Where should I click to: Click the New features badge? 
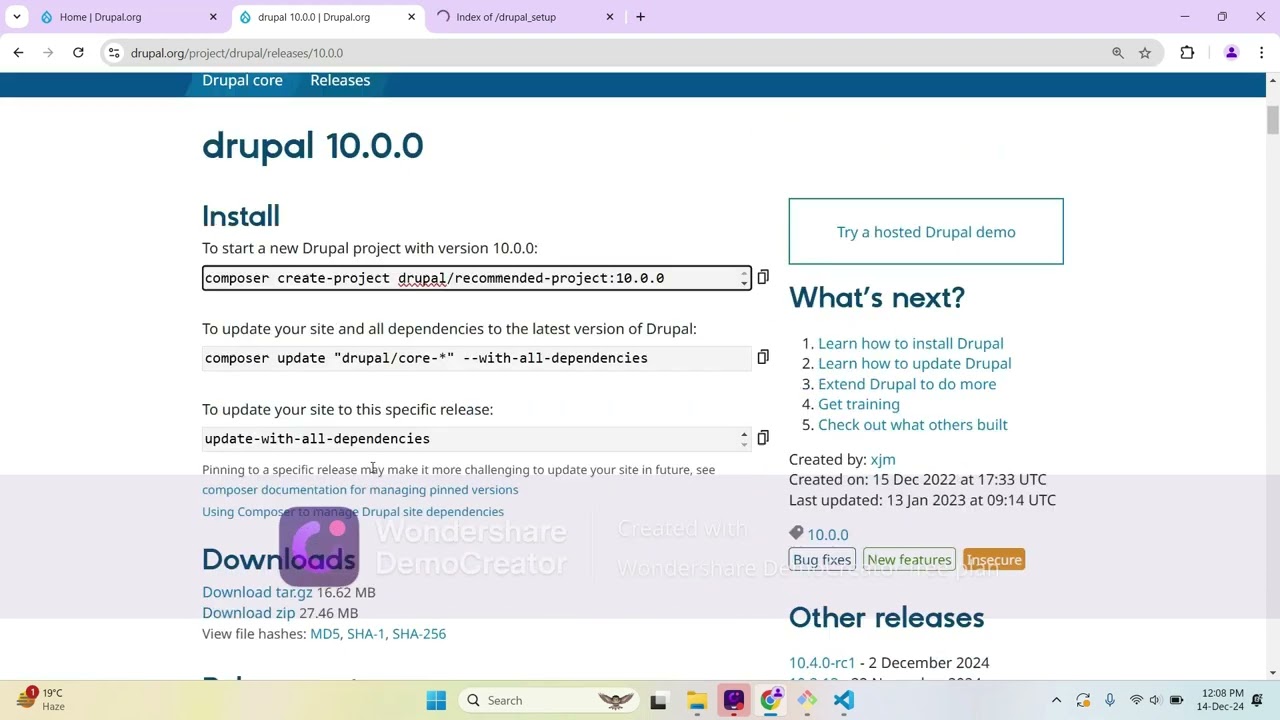coord(909,560)
